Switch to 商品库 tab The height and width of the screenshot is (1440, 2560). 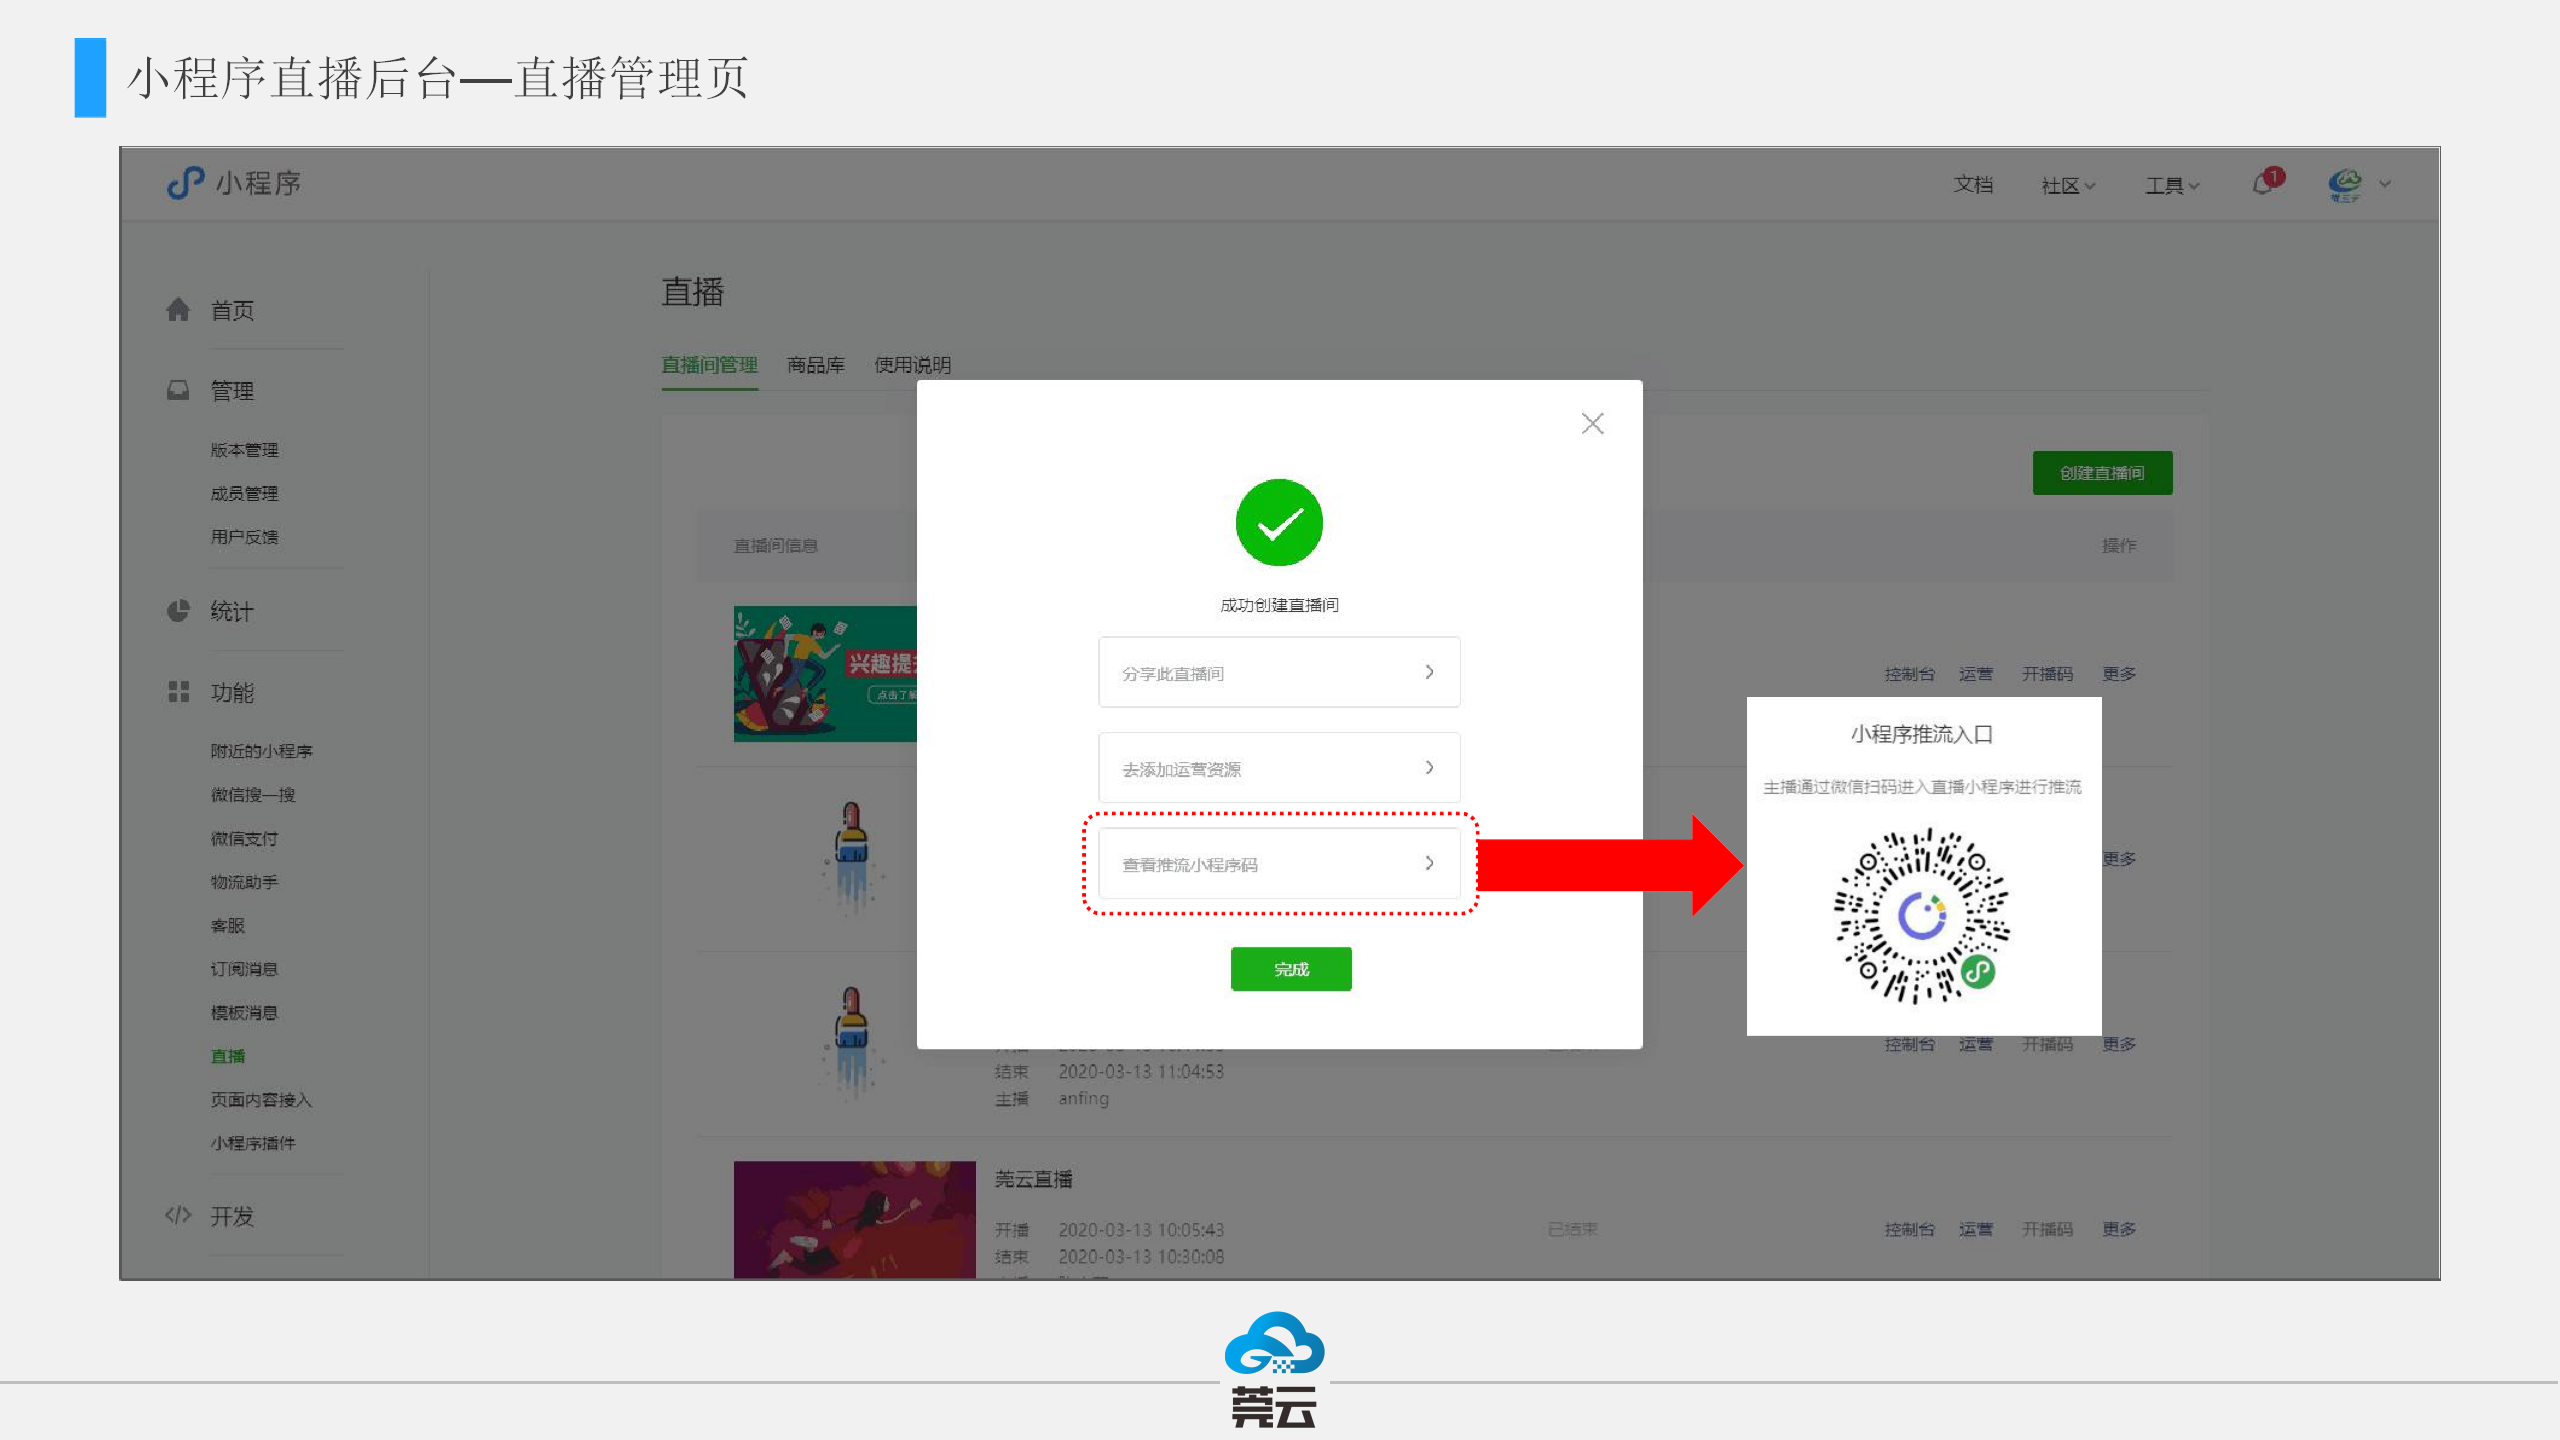tap(816, 365)
